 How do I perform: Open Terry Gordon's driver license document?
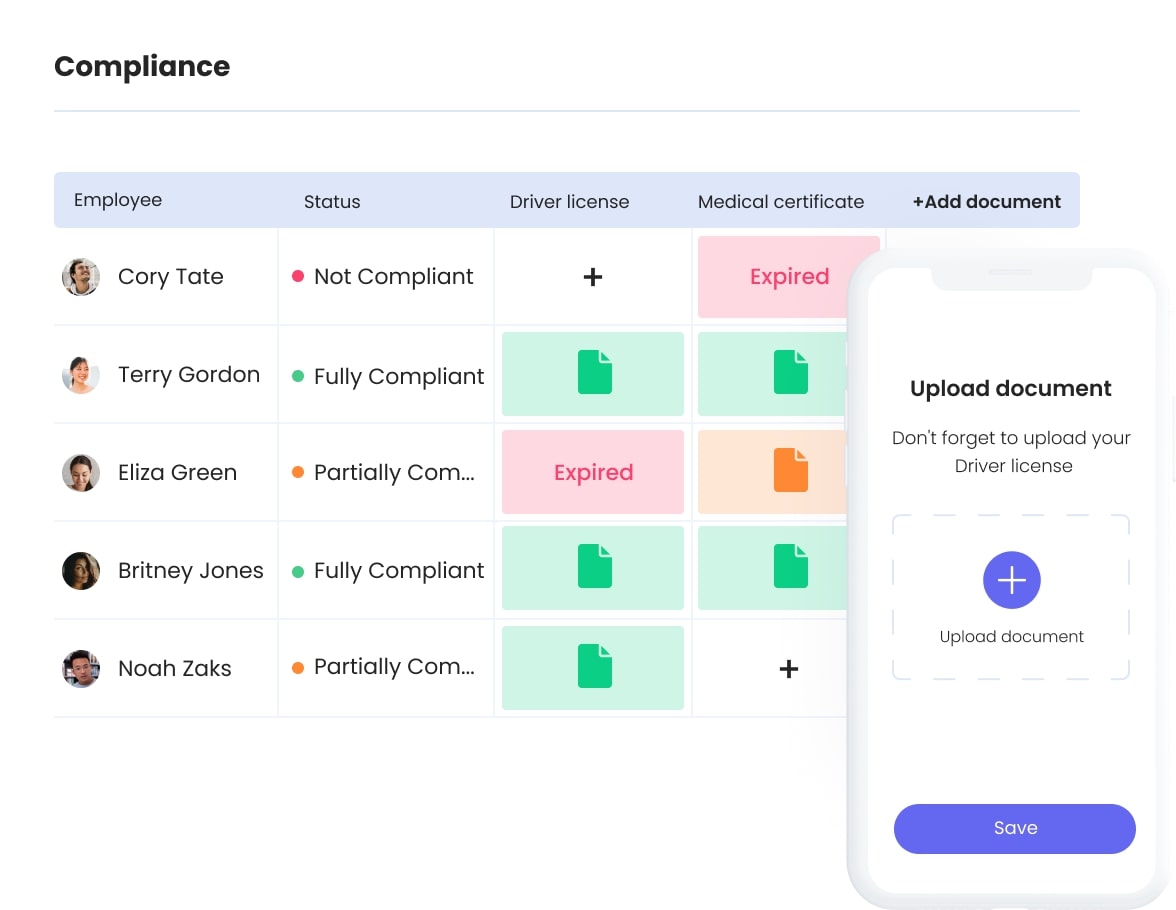pyautogui.click(x=593, y=372)
